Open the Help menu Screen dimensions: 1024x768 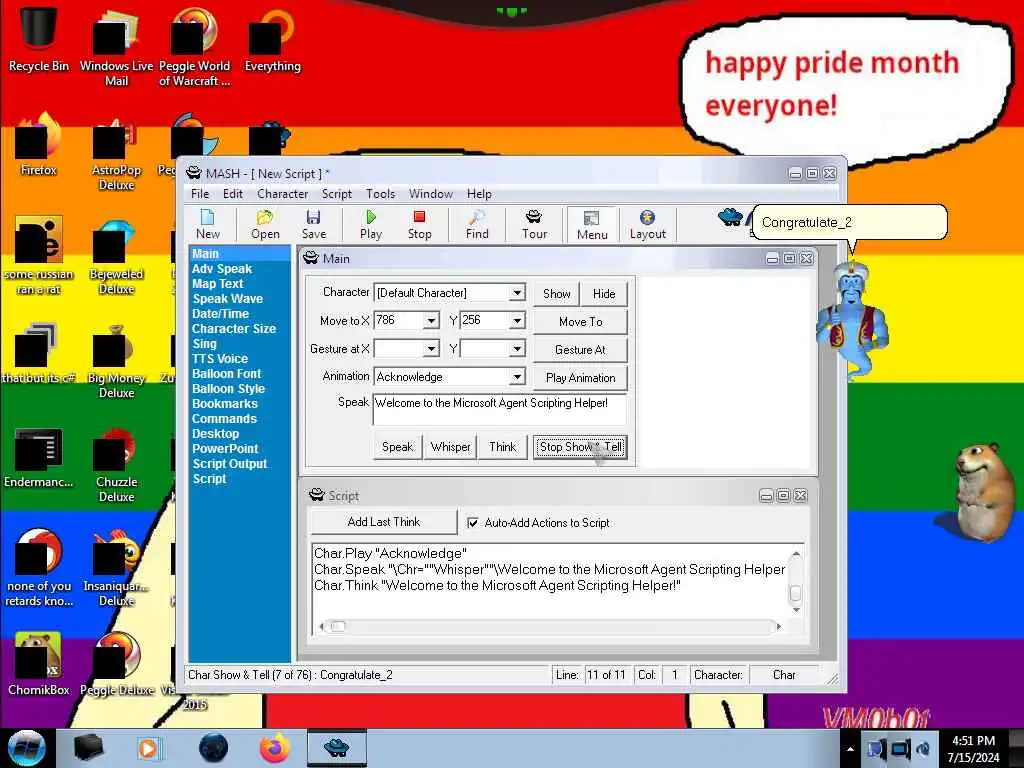tap(479, 194)
